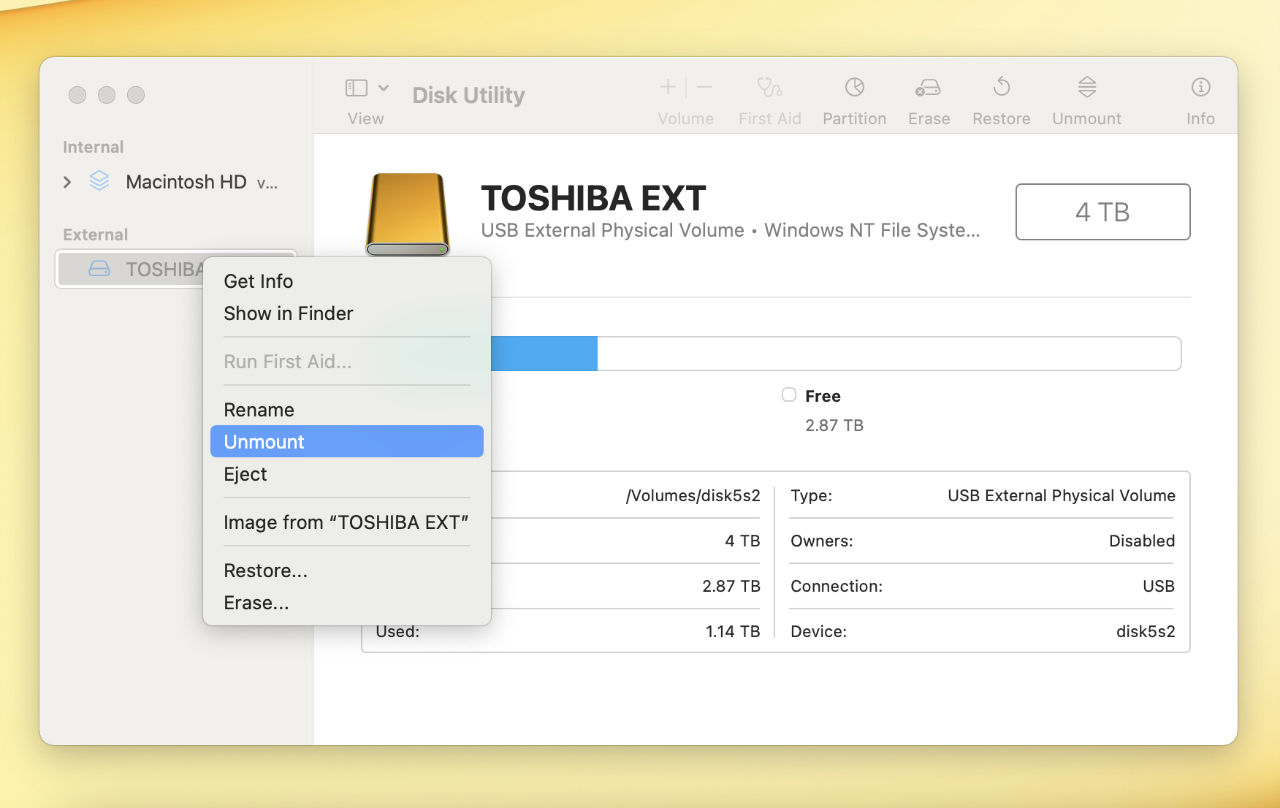Click the /Volumes/disk5s2 mount point value

tap(693, 495)
